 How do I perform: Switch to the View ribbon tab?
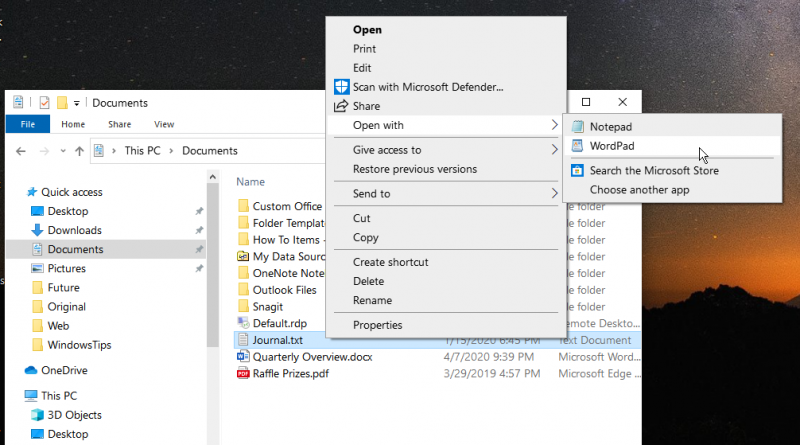coord(164,124)
